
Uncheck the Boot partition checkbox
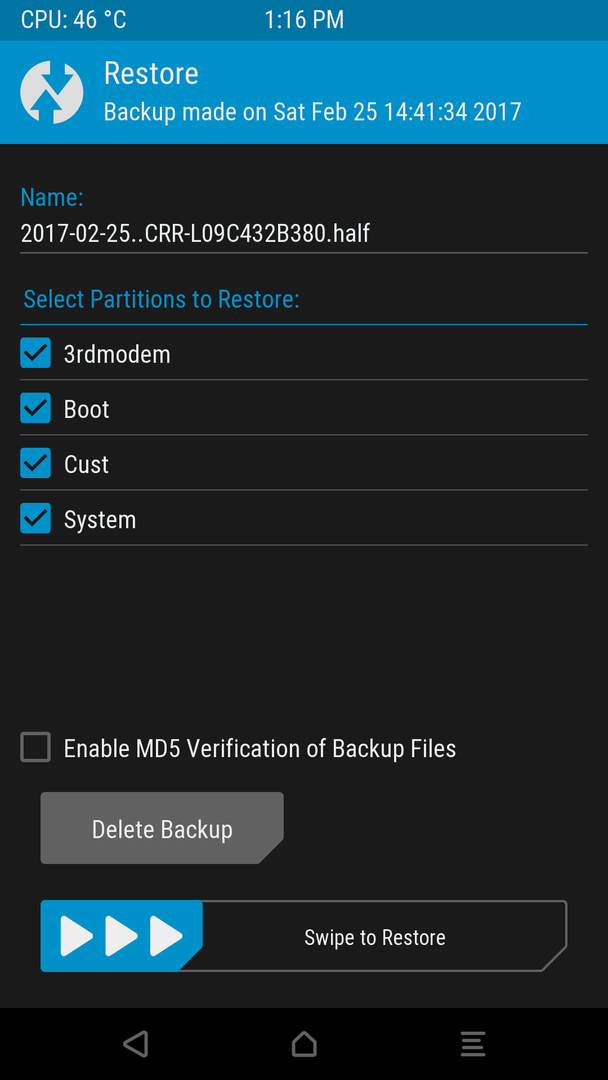[x=35, y=408]
